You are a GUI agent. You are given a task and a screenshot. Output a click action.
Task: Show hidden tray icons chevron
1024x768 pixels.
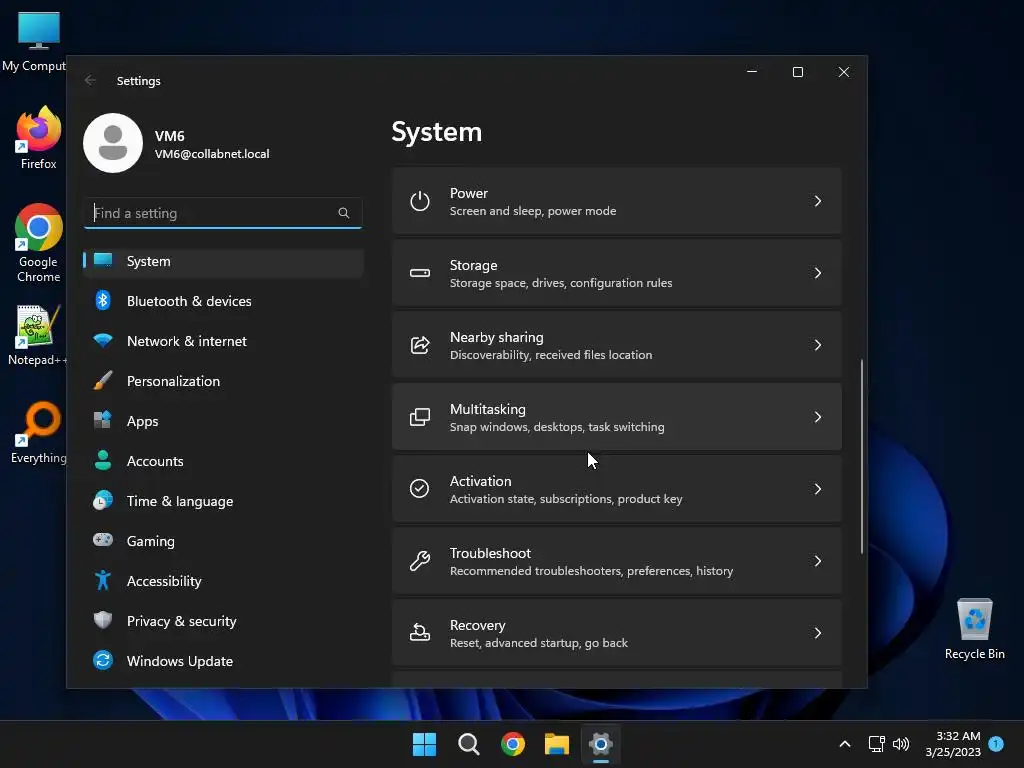(x=844, y=744)
